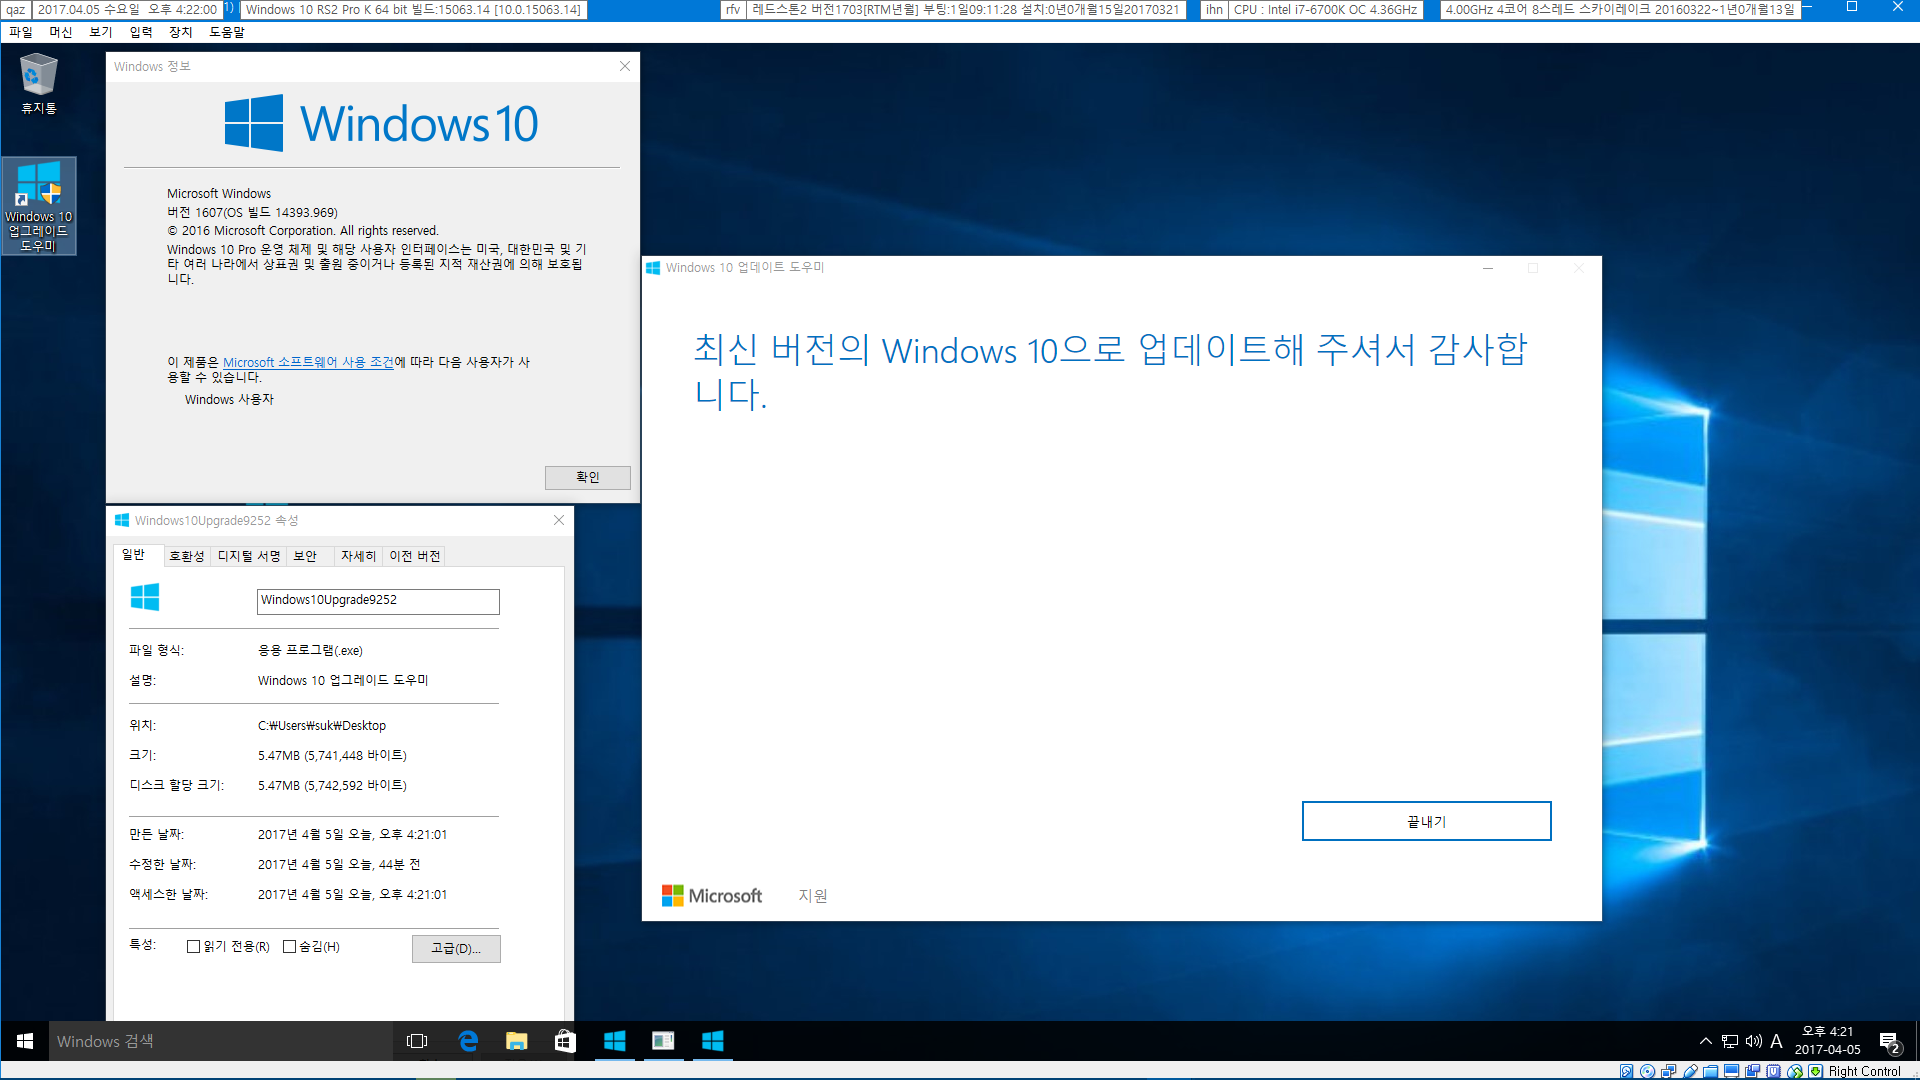Toggle the IME 'A' input indicator
Viewport: 1920px width, 1080px height.
1776,1041
